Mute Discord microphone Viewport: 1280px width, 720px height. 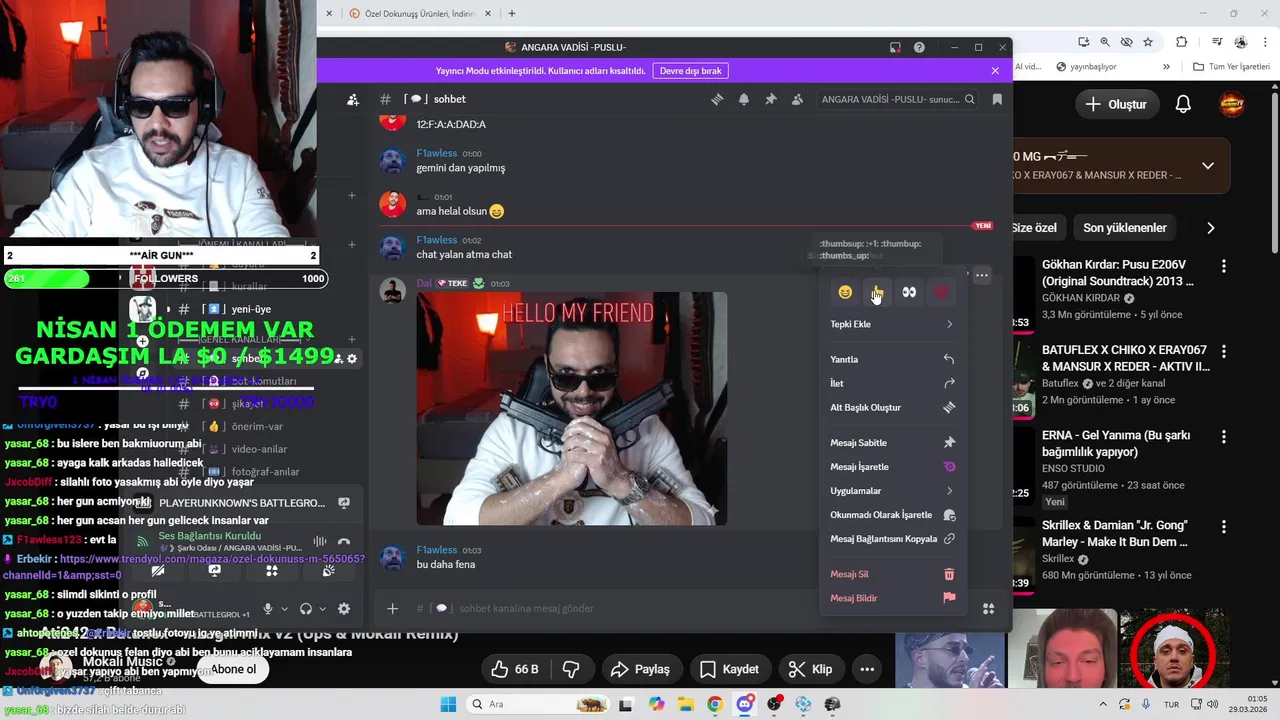click(x=267, y=608)
